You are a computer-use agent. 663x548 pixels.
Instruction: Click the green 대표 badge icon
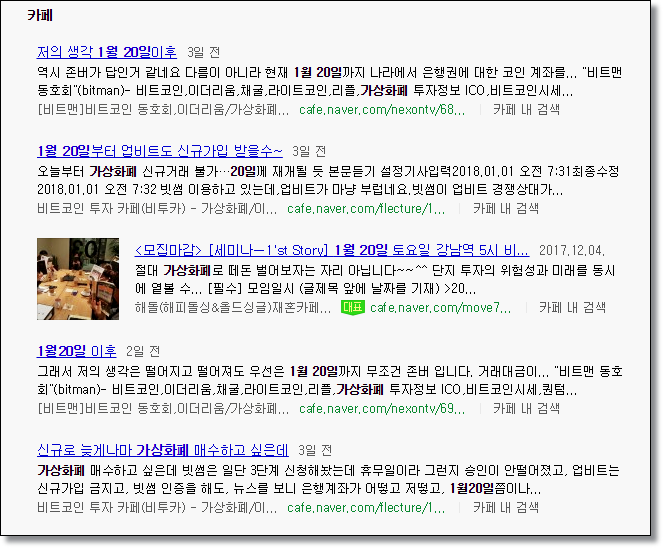click(x=353, y=307)
